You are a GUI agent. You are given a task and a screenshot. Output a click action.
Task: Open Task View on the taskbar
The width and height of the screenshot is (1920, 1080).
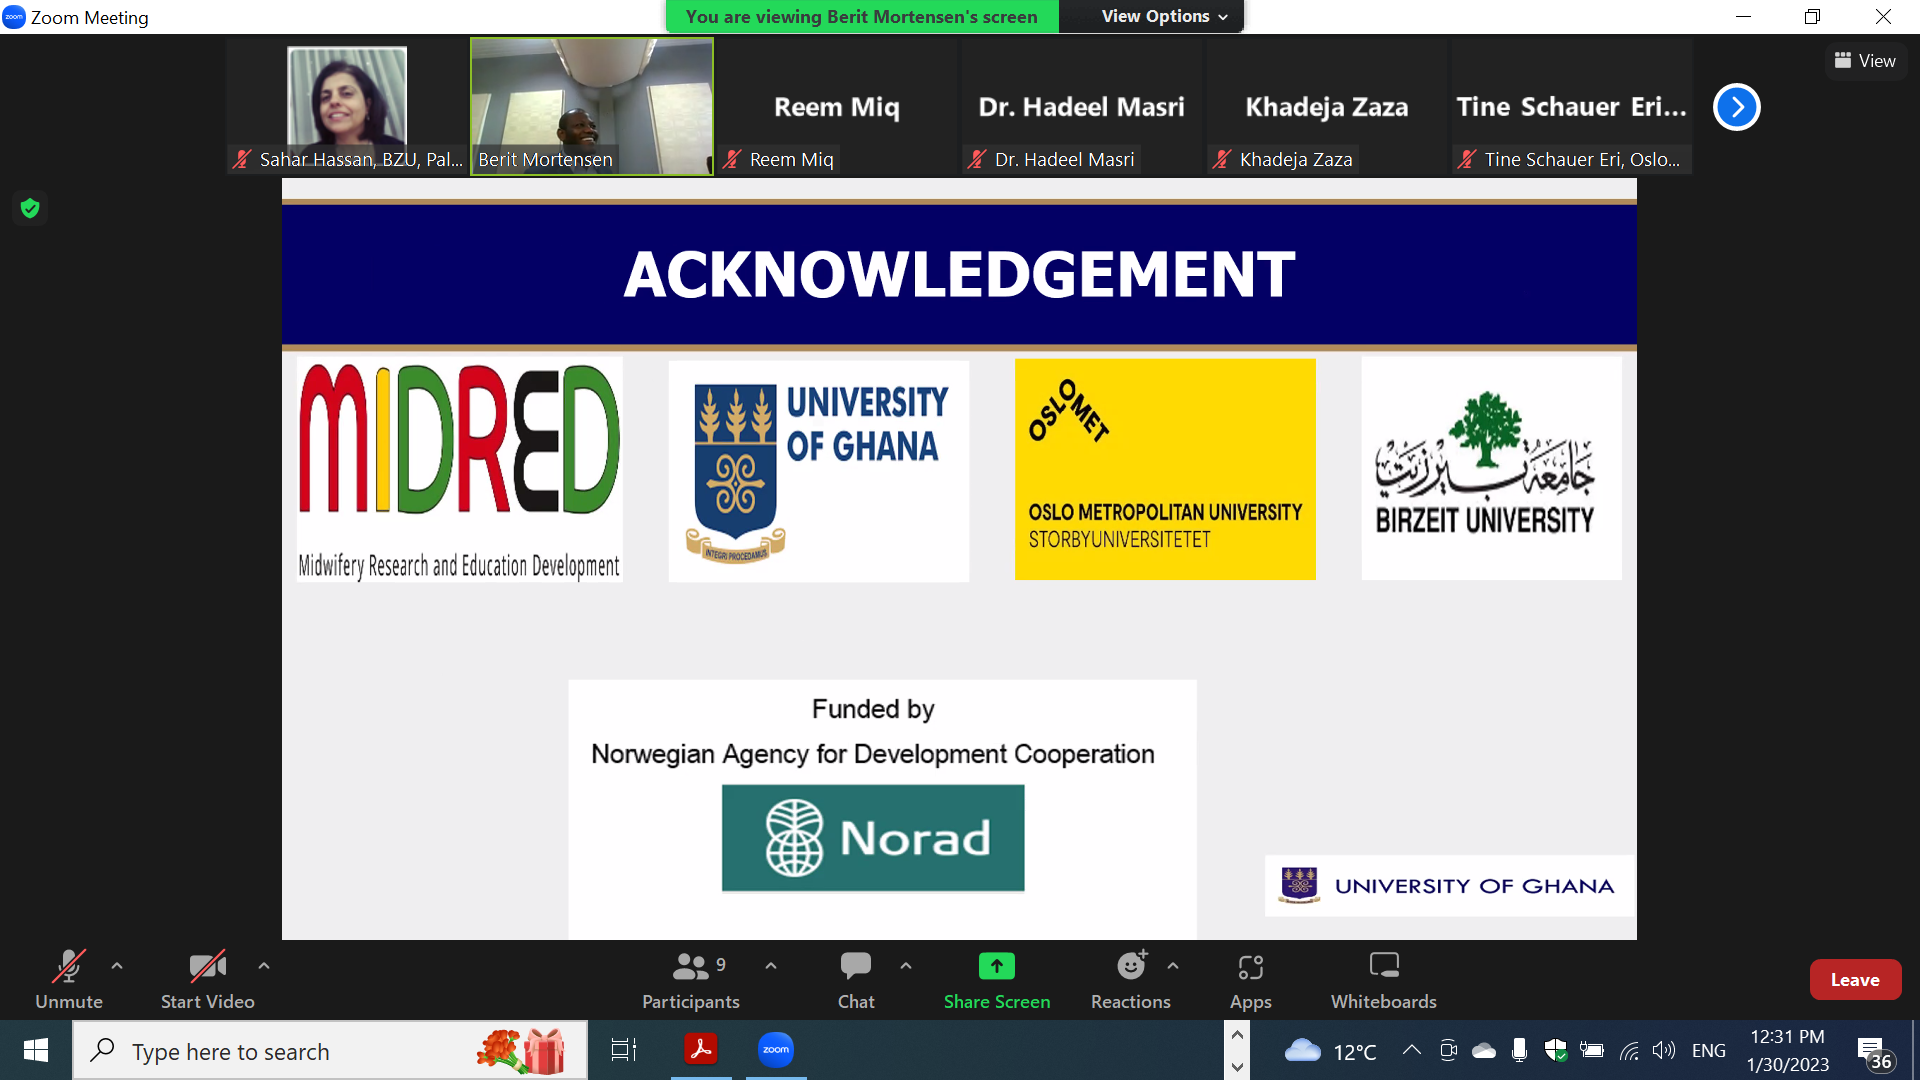624,1050
